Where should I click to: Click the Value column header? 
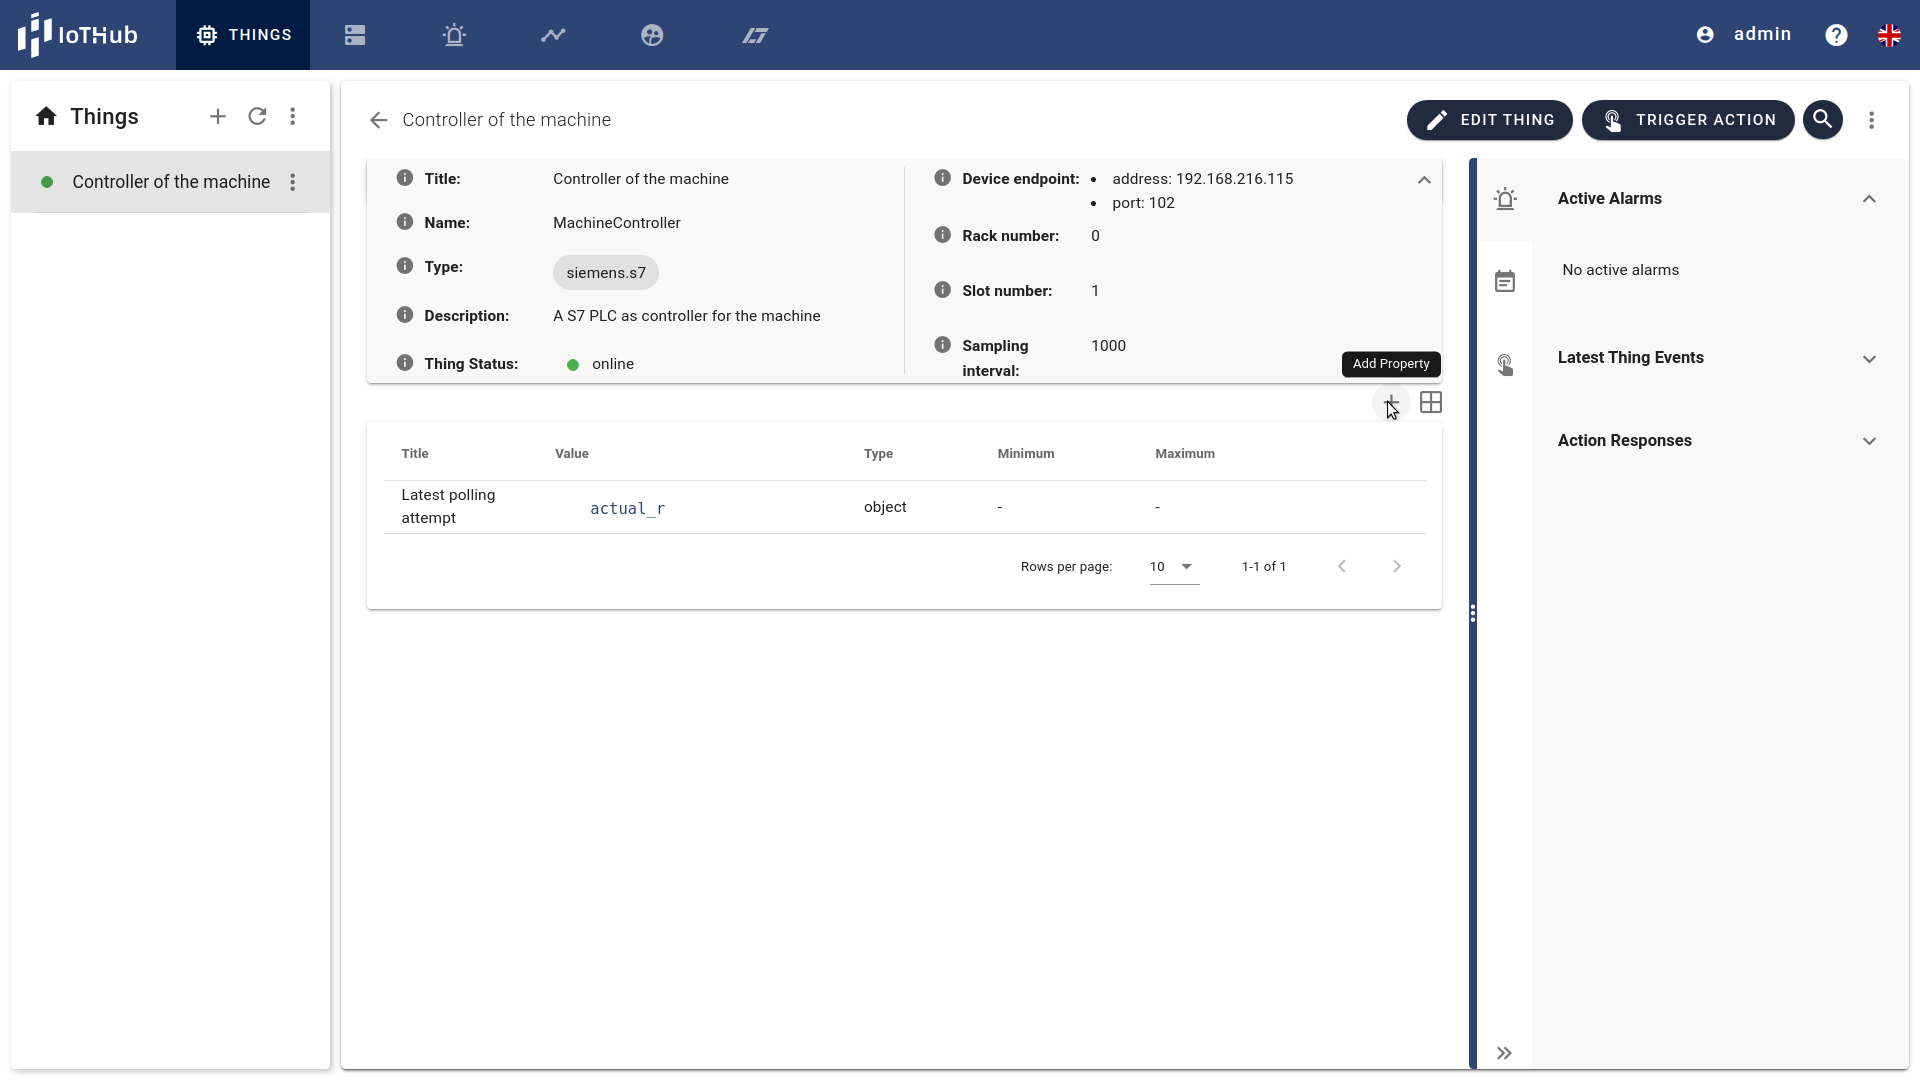572,454
